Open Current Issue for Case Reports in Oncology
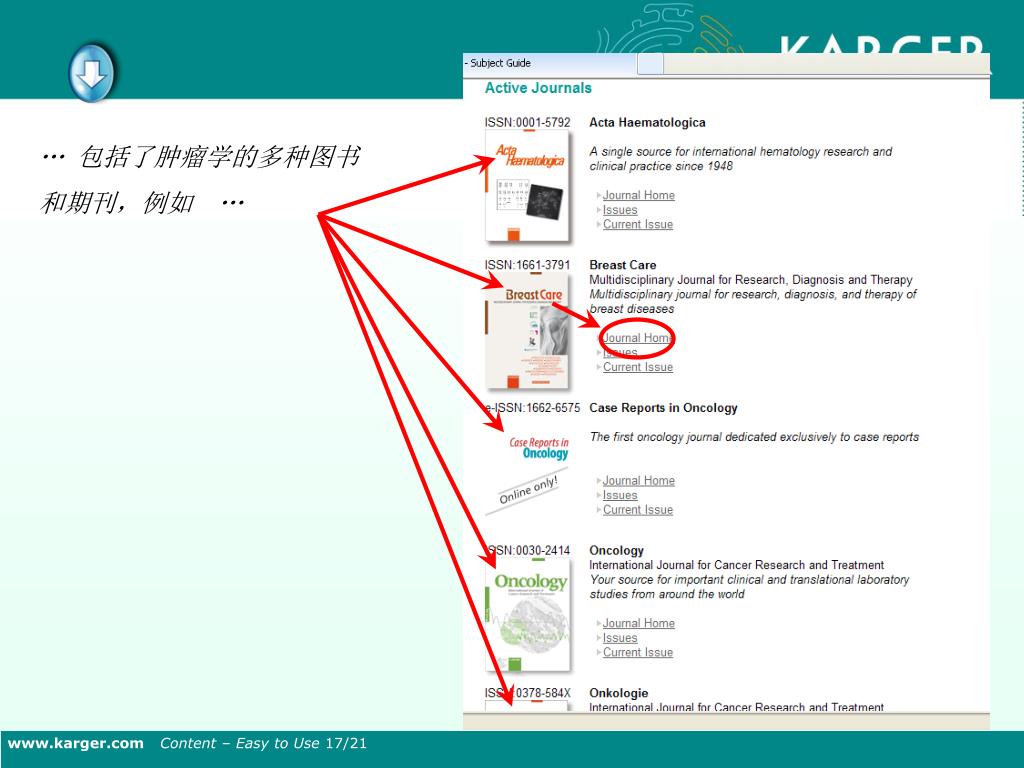The height and width of the screenshot is (768, 1024). [638, 509]
